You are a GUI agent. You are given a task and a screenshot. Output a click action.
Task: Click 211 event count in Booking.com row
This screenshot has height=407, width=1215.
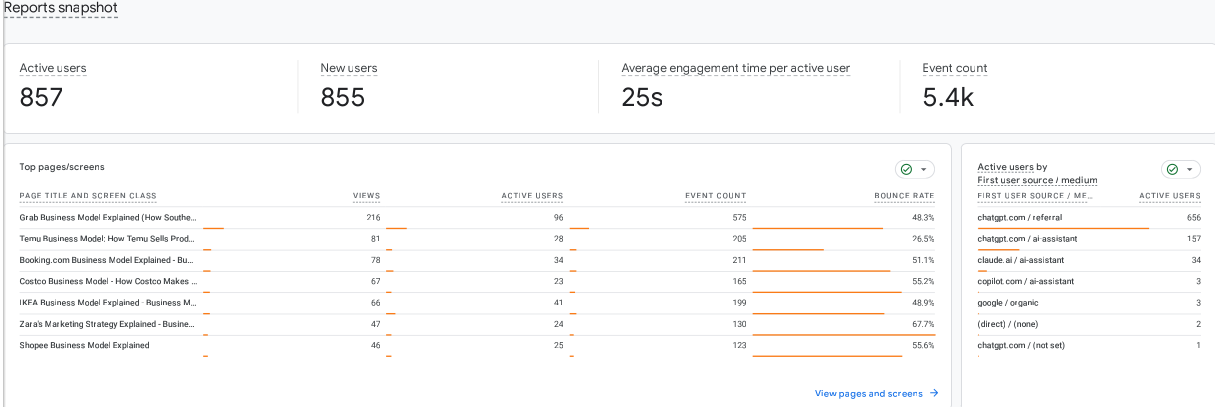pos(739,260)
